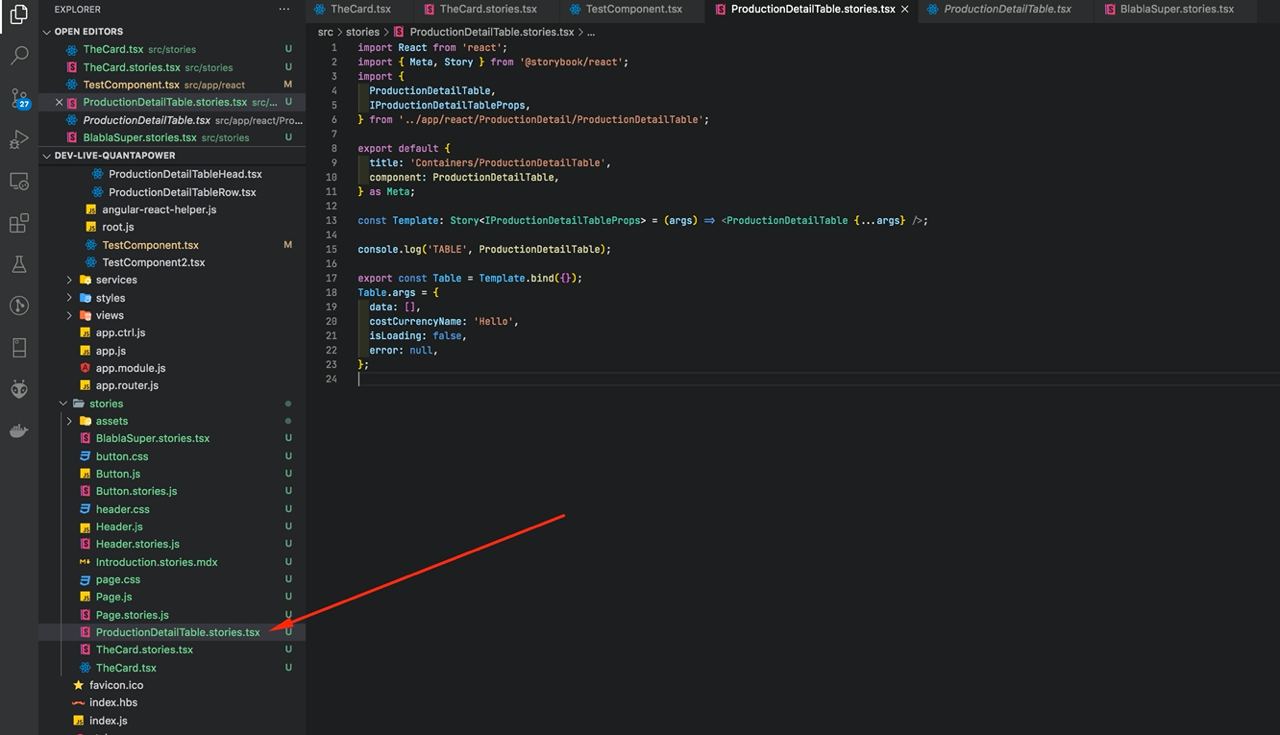
Task: Open the Docker whale icon
Action: 19,431
